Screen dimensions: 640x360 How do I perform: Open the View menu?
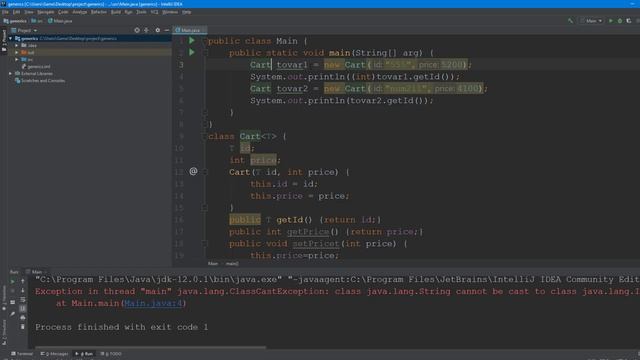pyautogui.click(x=29, y=12)
